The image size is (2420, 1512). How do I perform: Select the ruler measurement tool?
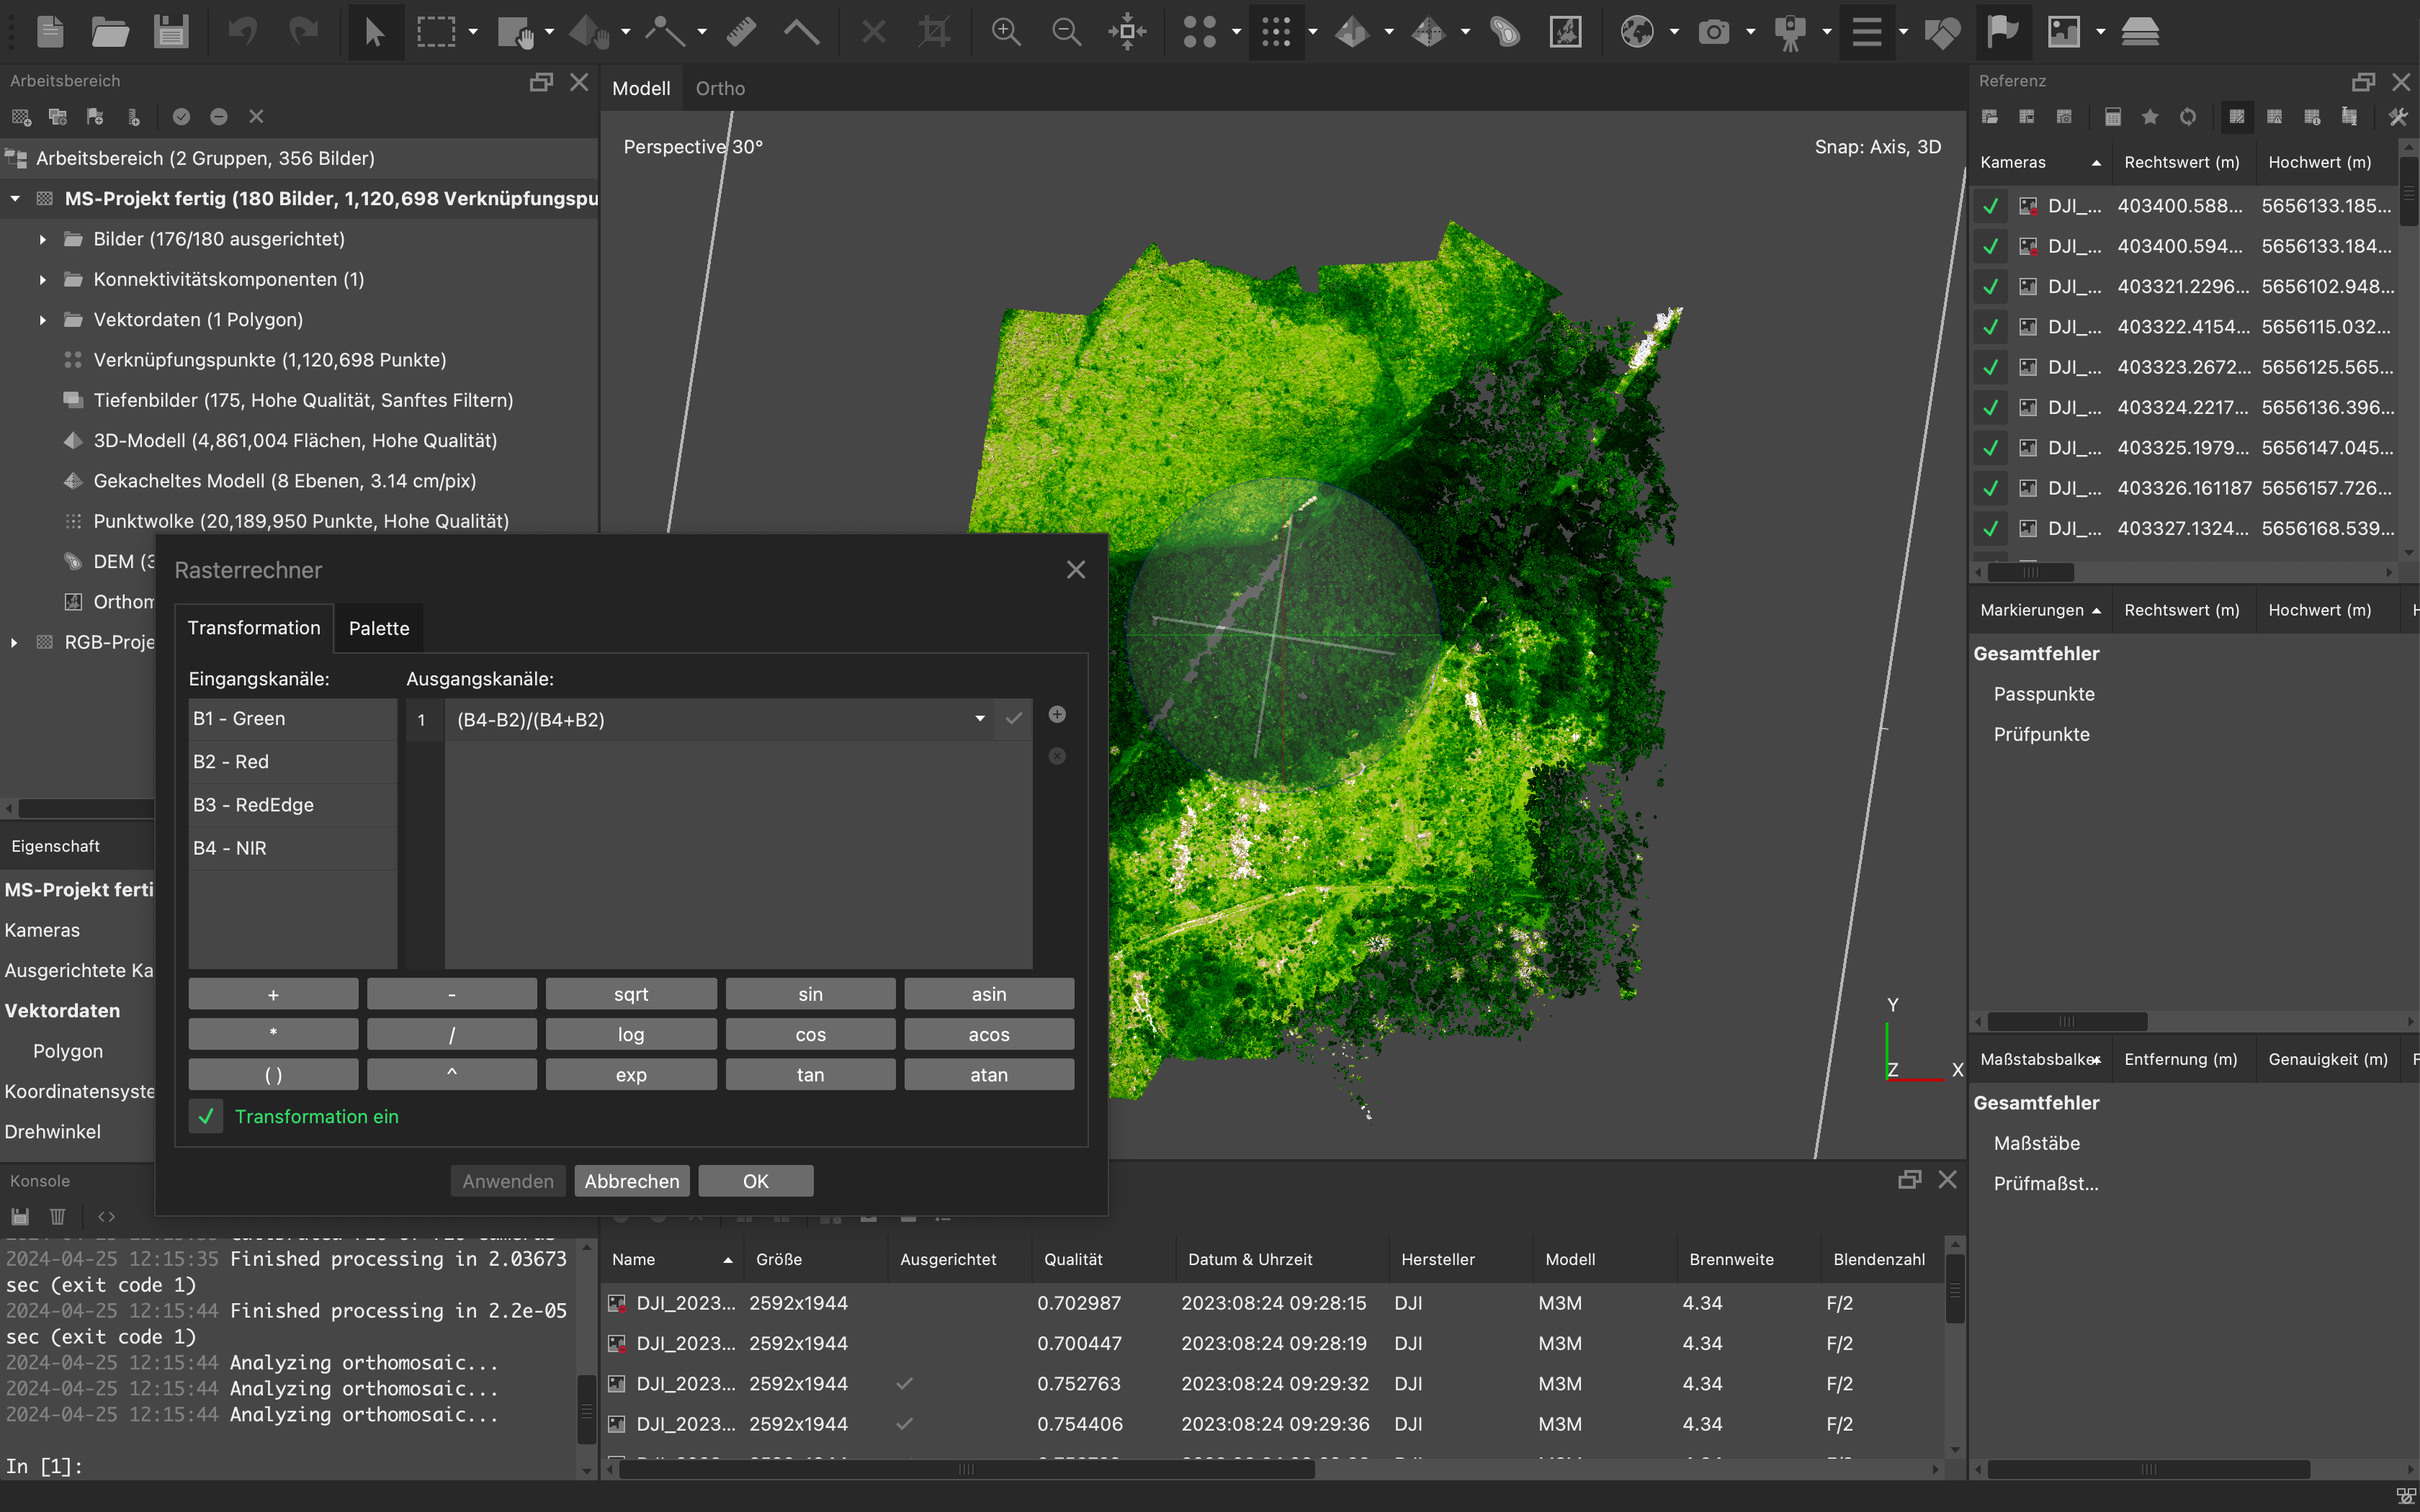741,32
